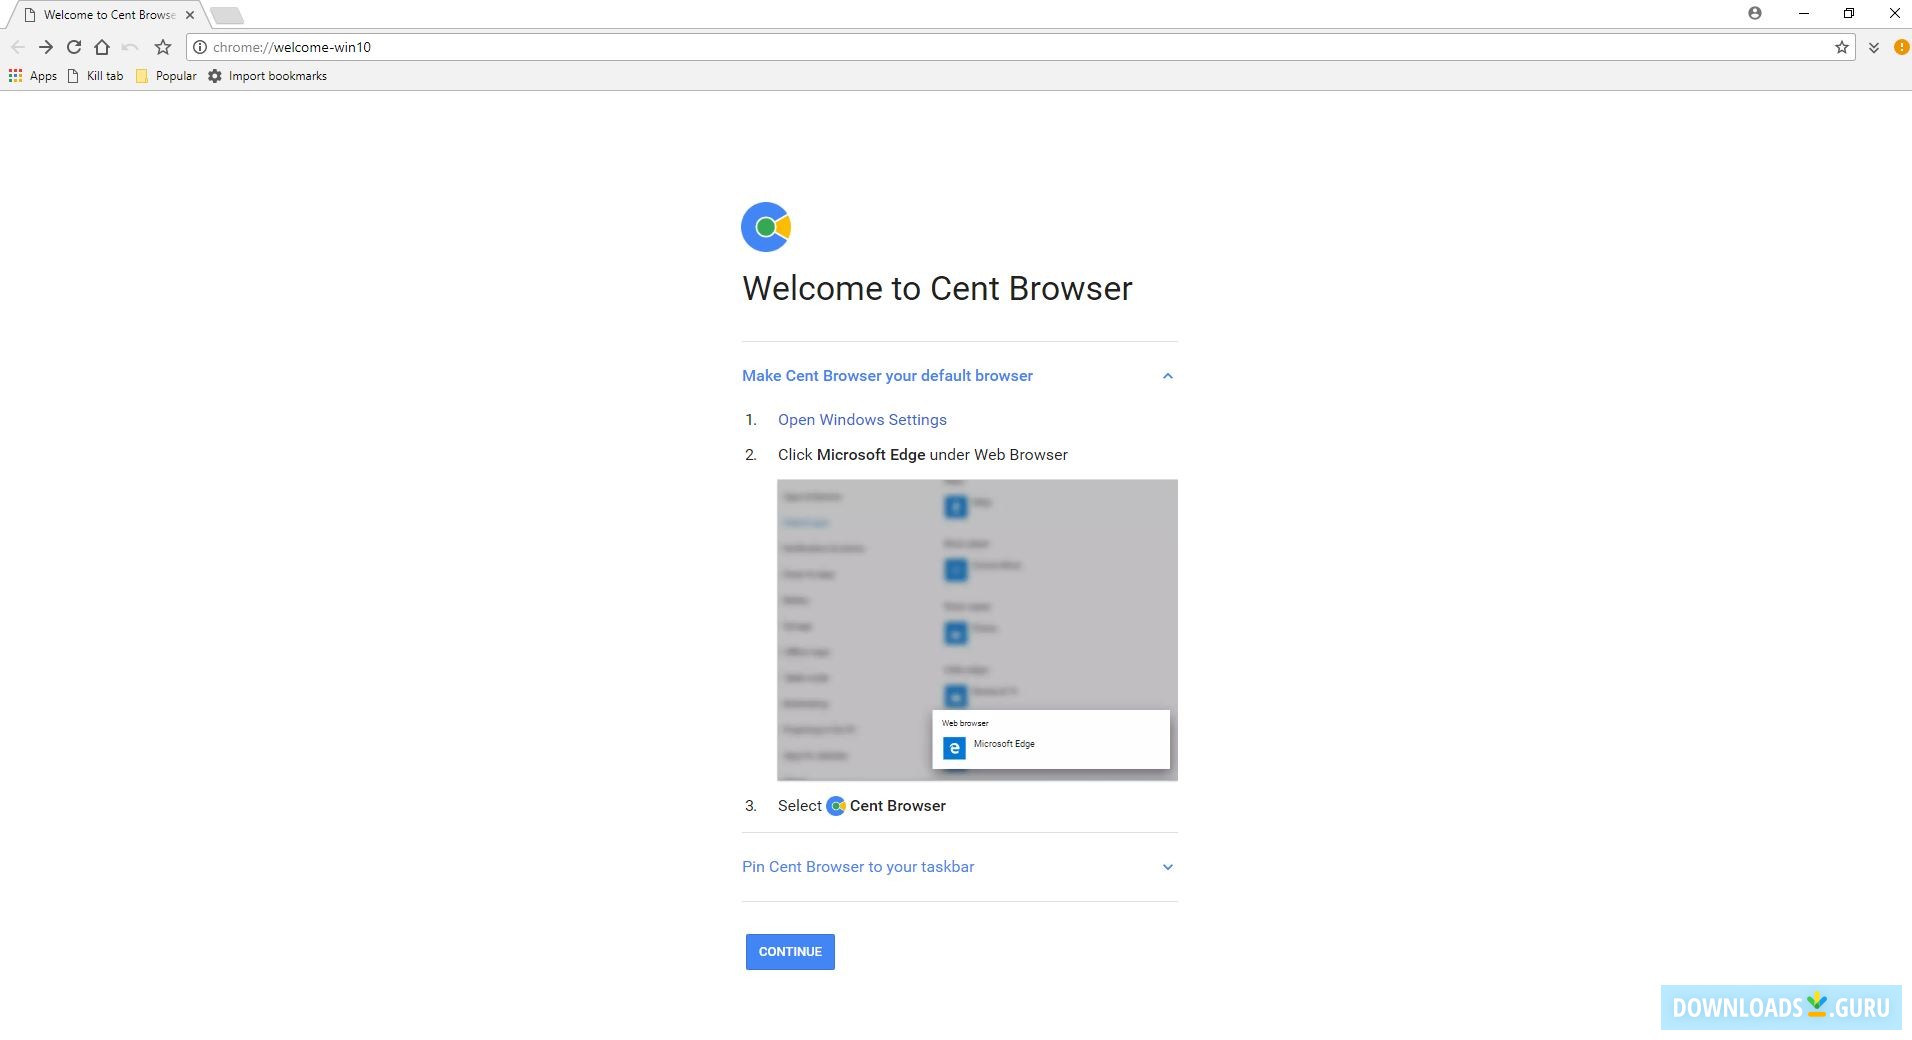Image resolution: width=1912 pixels, height=1040 pixels.
Task: Go back to the previous page
Action: tap(18, 47)
